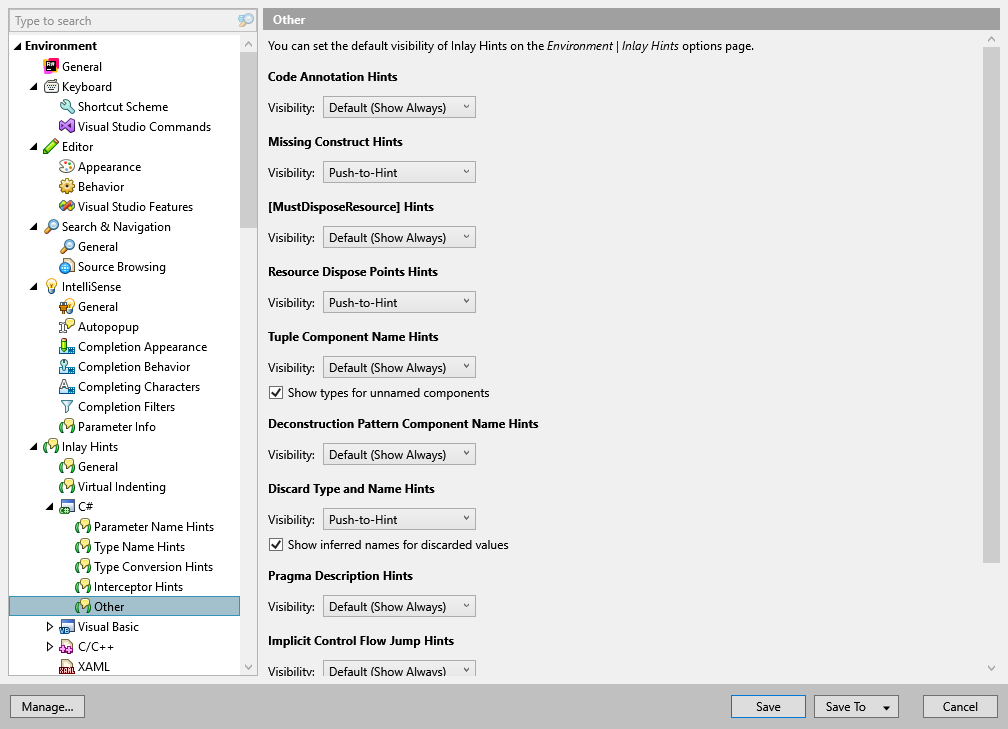Image resolution: width=1008 pixels, height=729 pixels.
Task: Select the Keyboard options icon
Action: click(51, 86)
